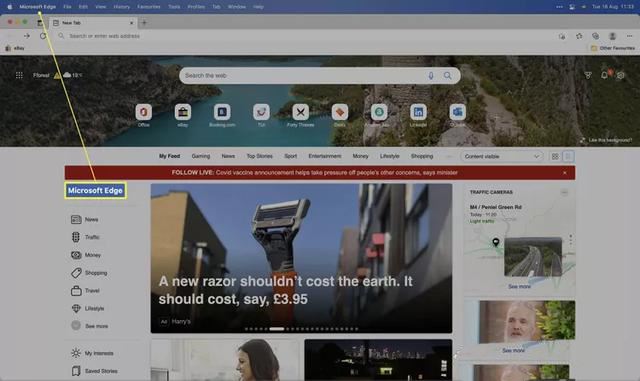Switch feed to list view

(x=568, y=156)
